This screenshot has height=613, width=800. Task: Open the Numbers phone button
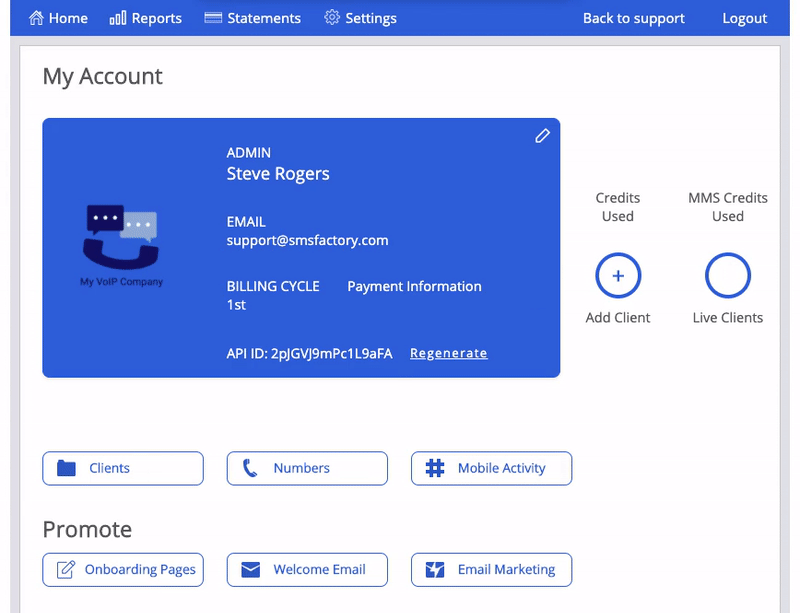307,468
